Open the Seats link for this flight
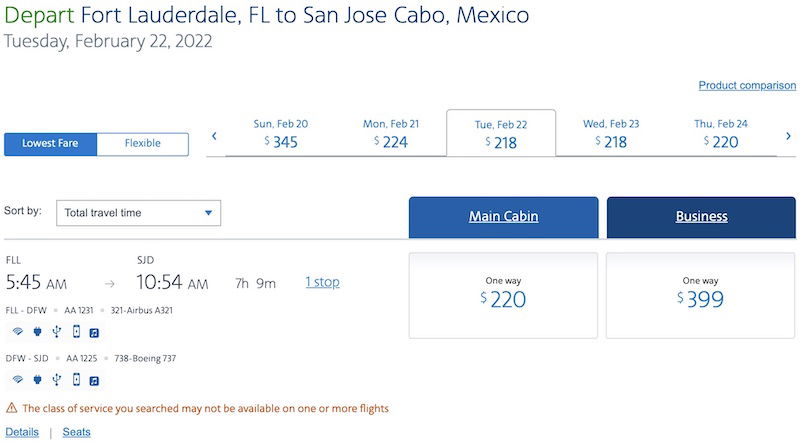This screenshot has width=800, height=444. coord(77,432)
